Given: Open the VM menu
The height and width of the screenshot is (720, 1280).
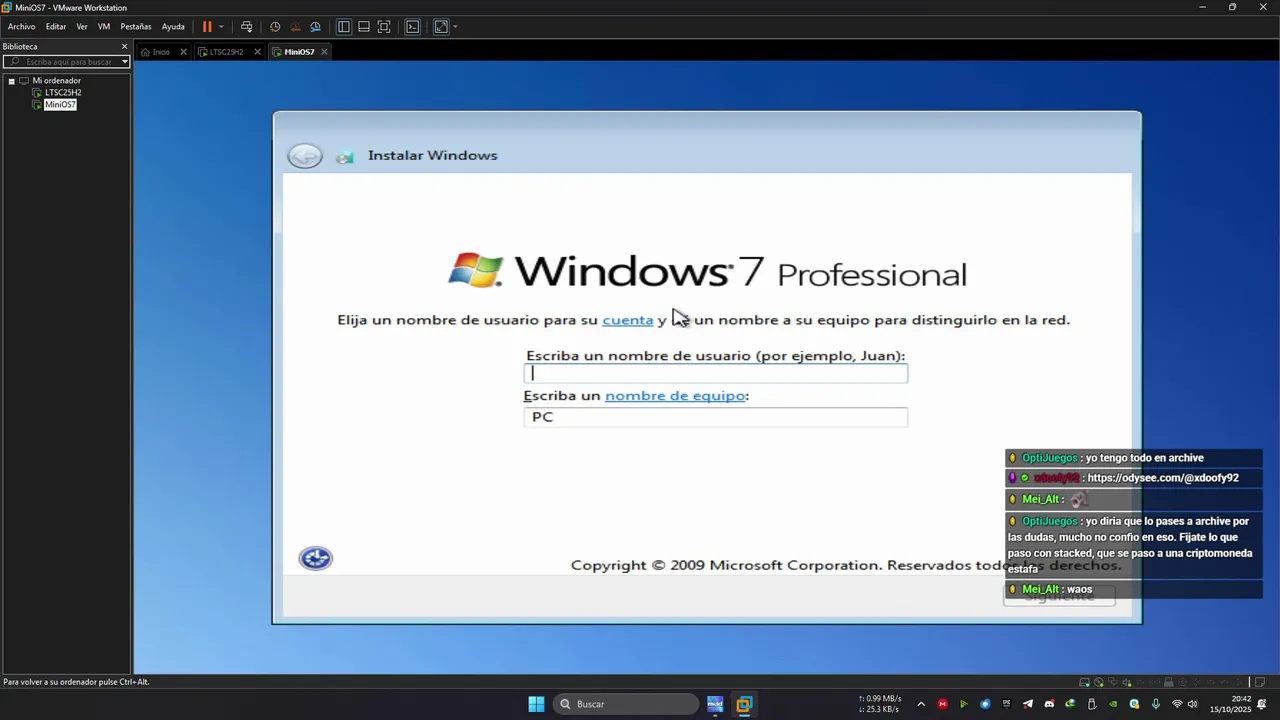Looking at the screenshot, I should (104, 27).
